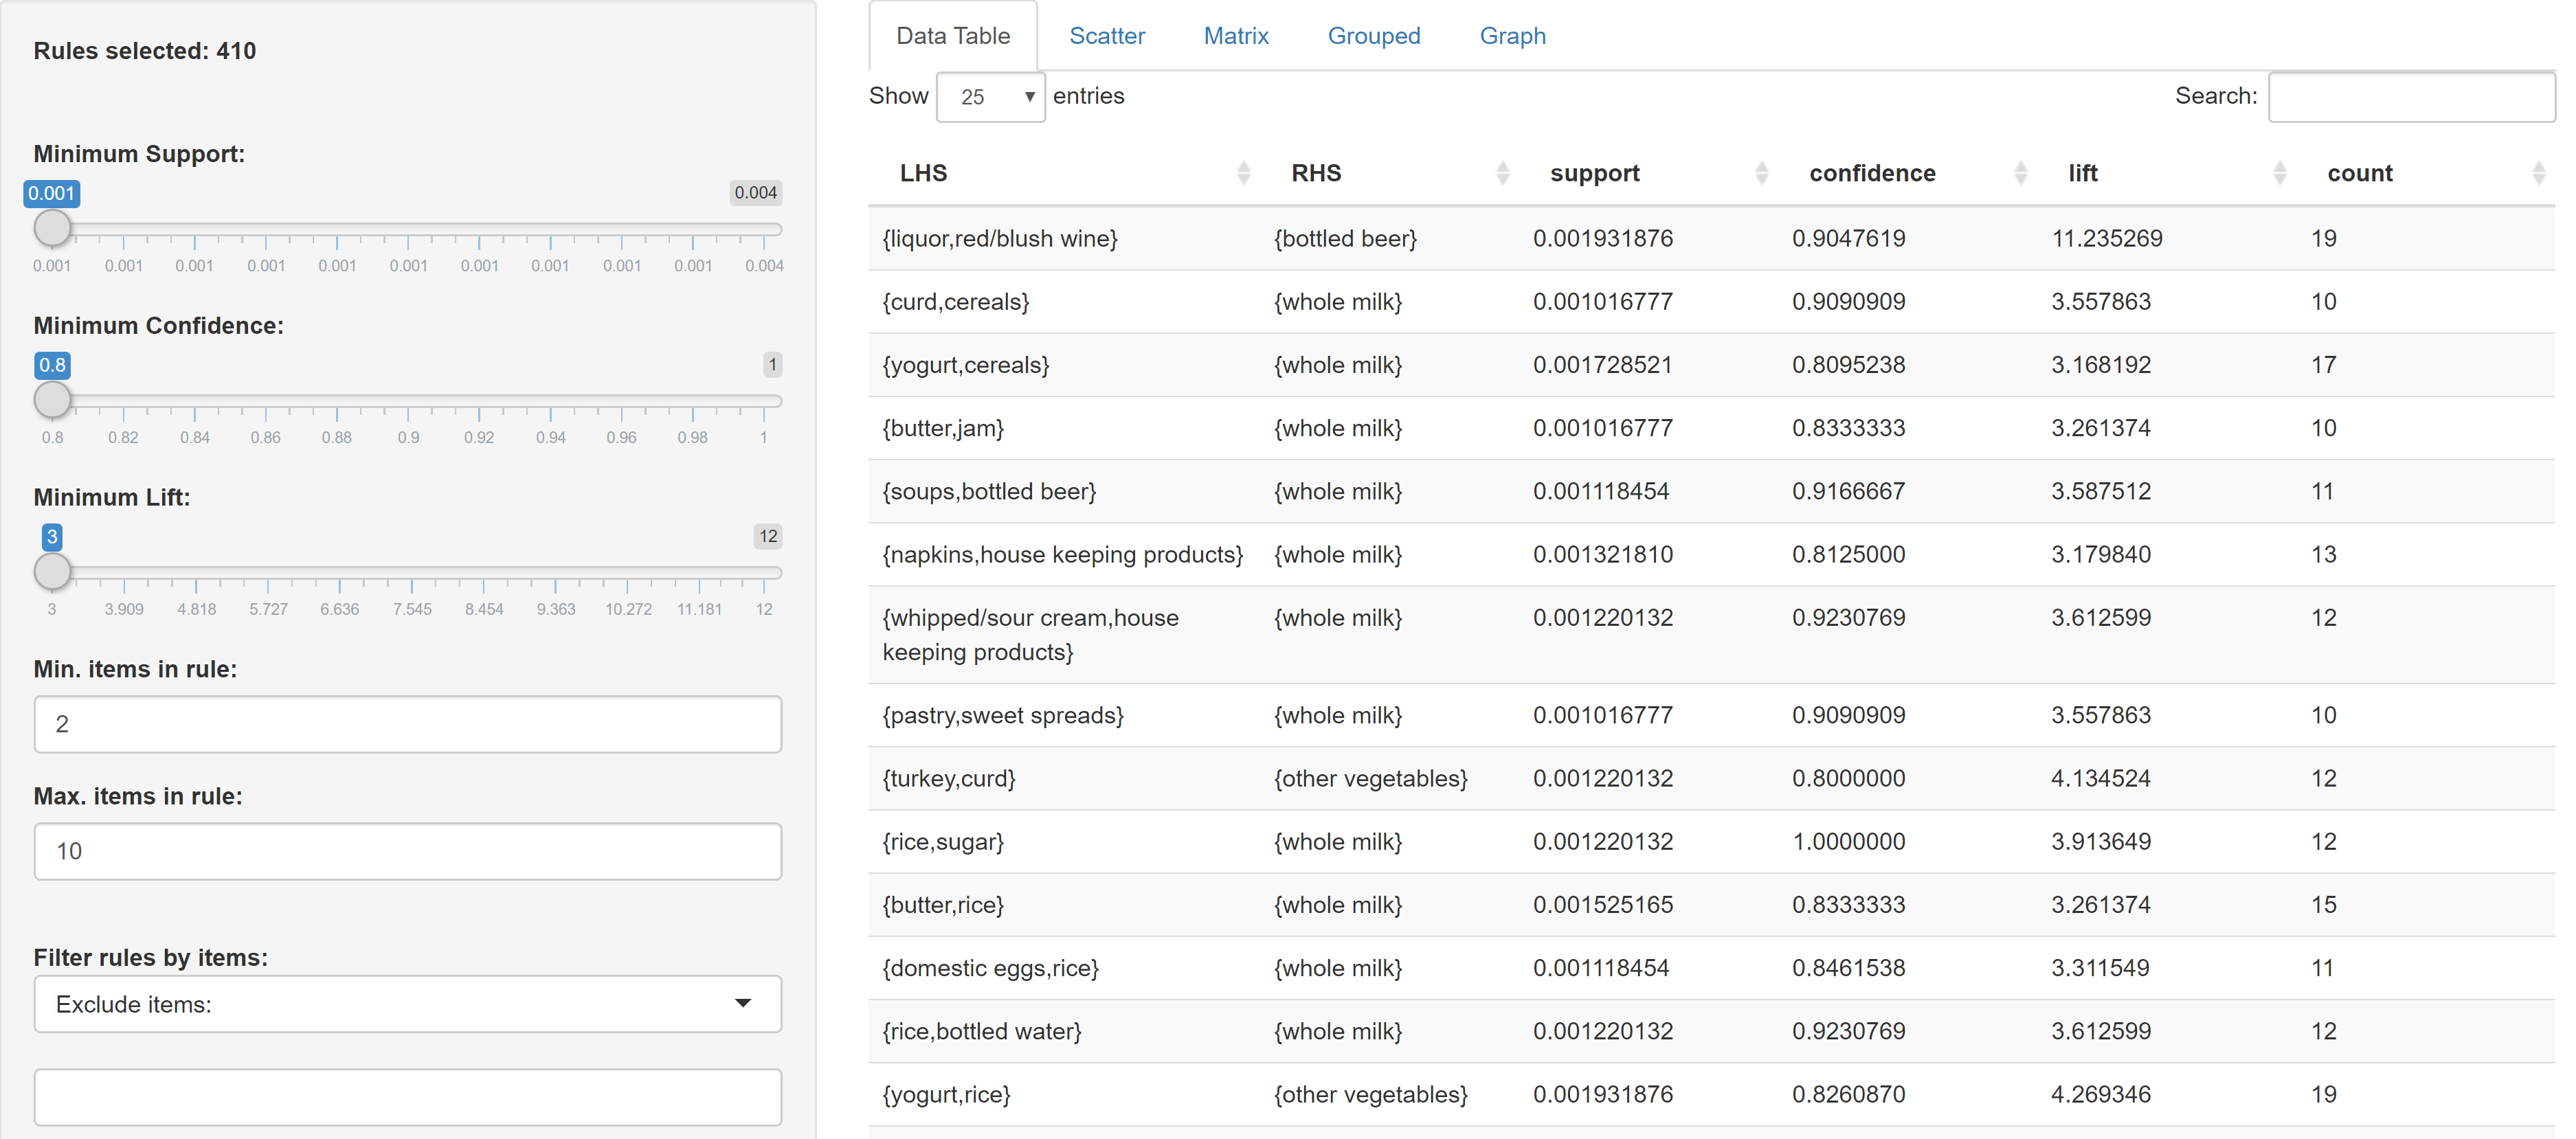Focus the Min. items in rule field
Screen dimensions: 2576x1139
[408, 724]
